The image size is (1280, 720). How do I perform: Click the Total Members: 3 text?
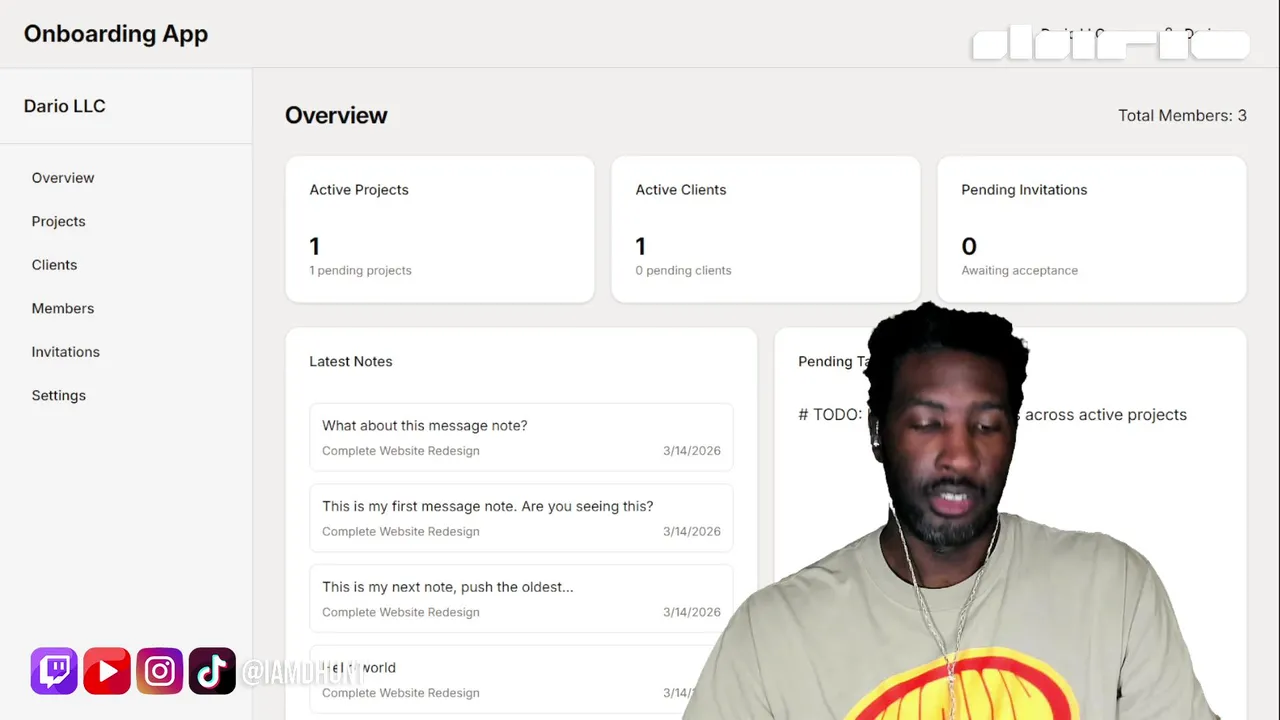(1182, 115)
